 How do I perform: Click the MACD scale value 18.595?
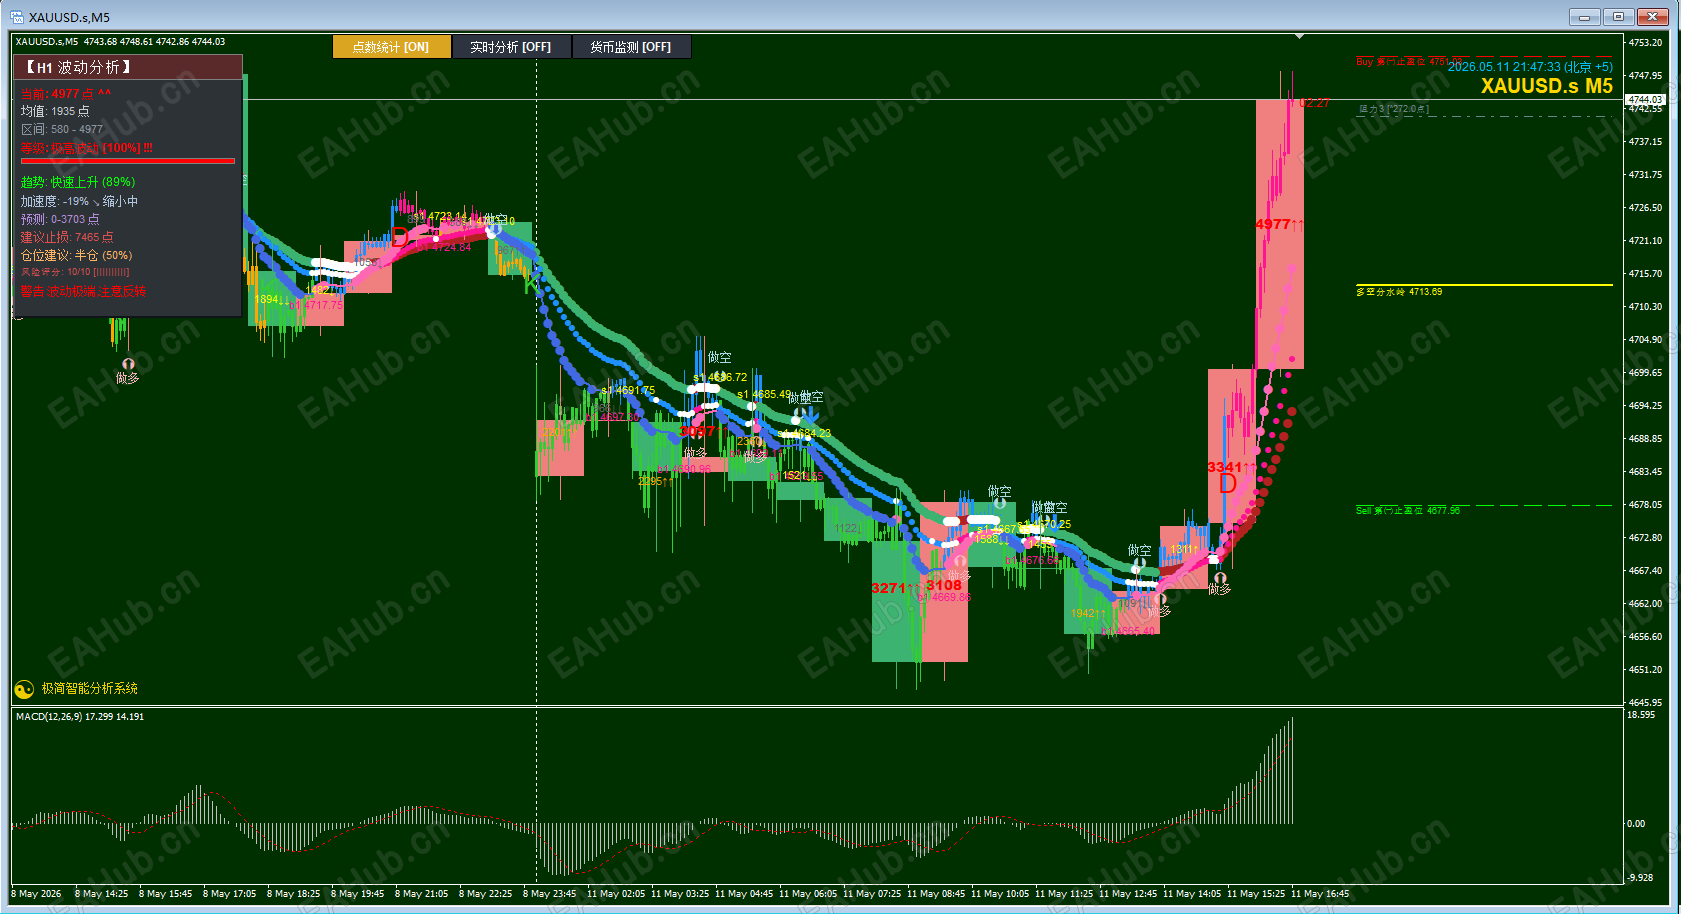pyautogui.click(x=1641, y=715)
